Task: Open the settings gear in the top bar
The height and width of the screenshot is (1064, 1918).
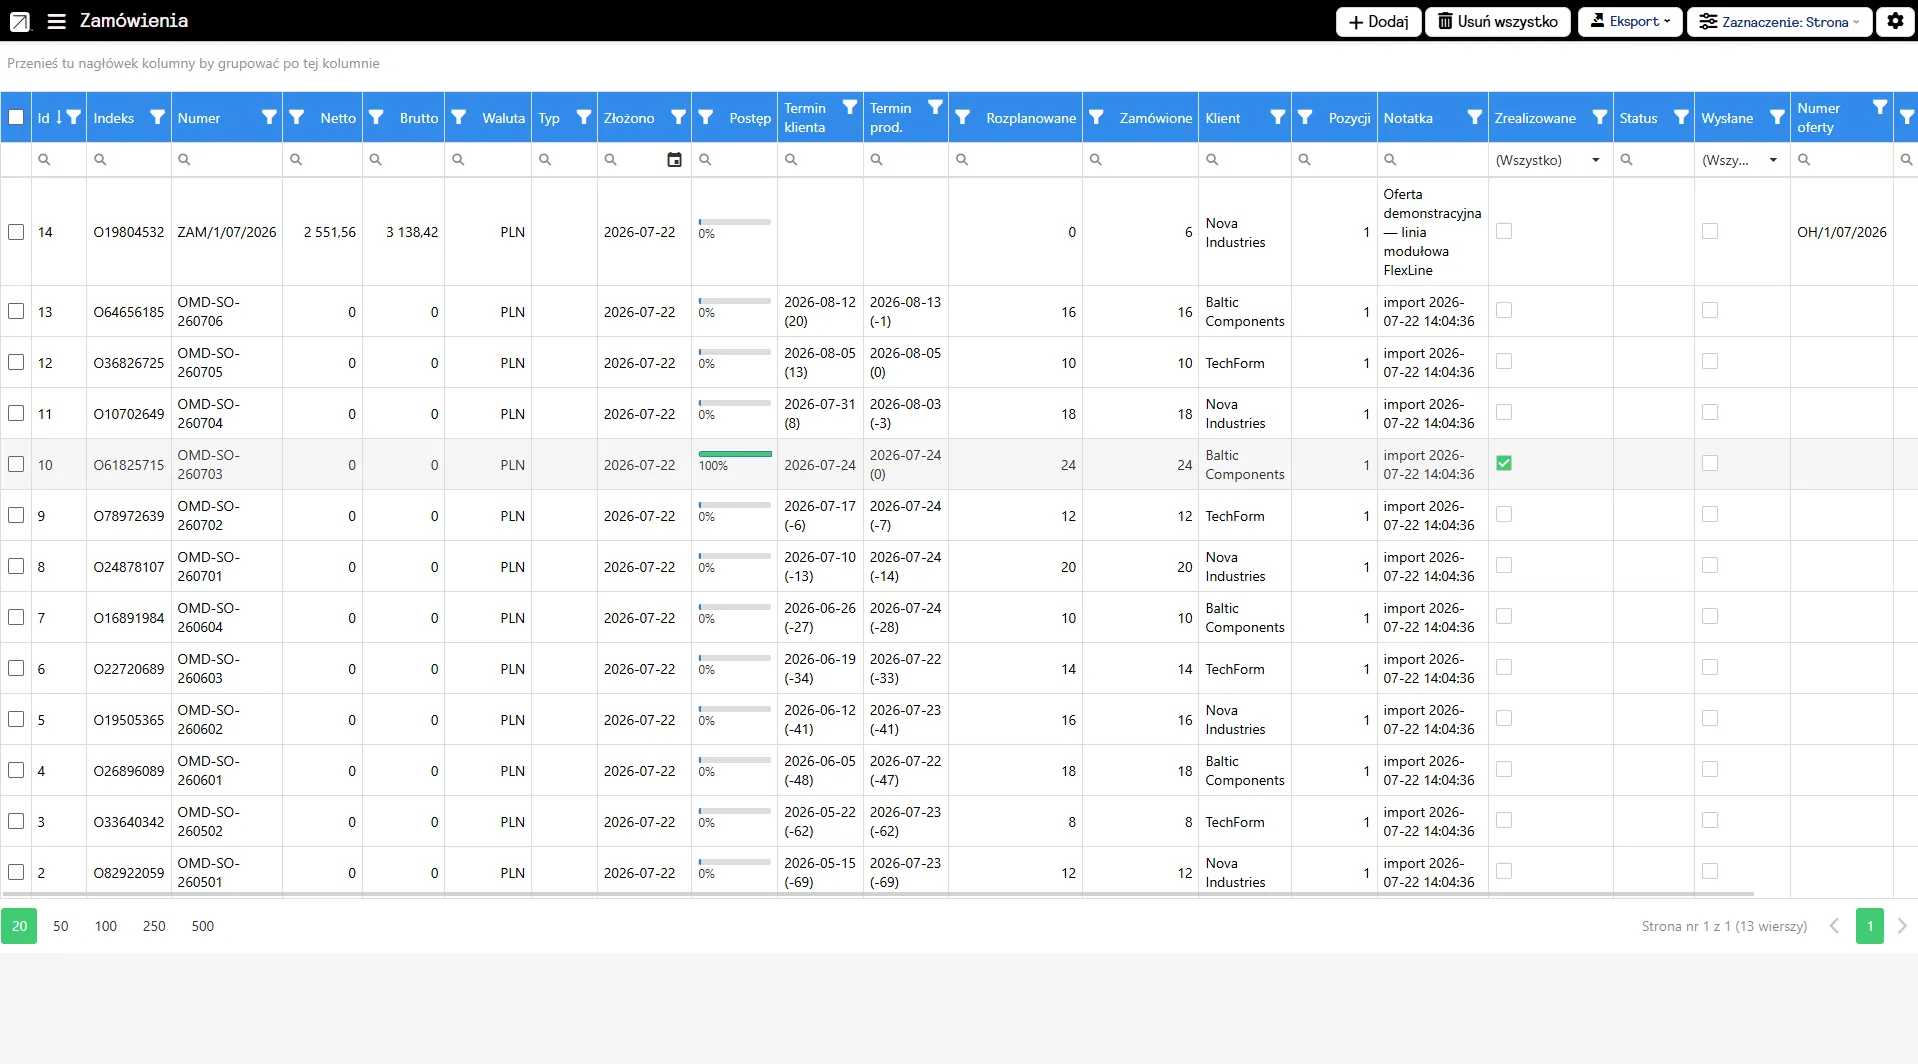Action: [x=1895, y=21]
